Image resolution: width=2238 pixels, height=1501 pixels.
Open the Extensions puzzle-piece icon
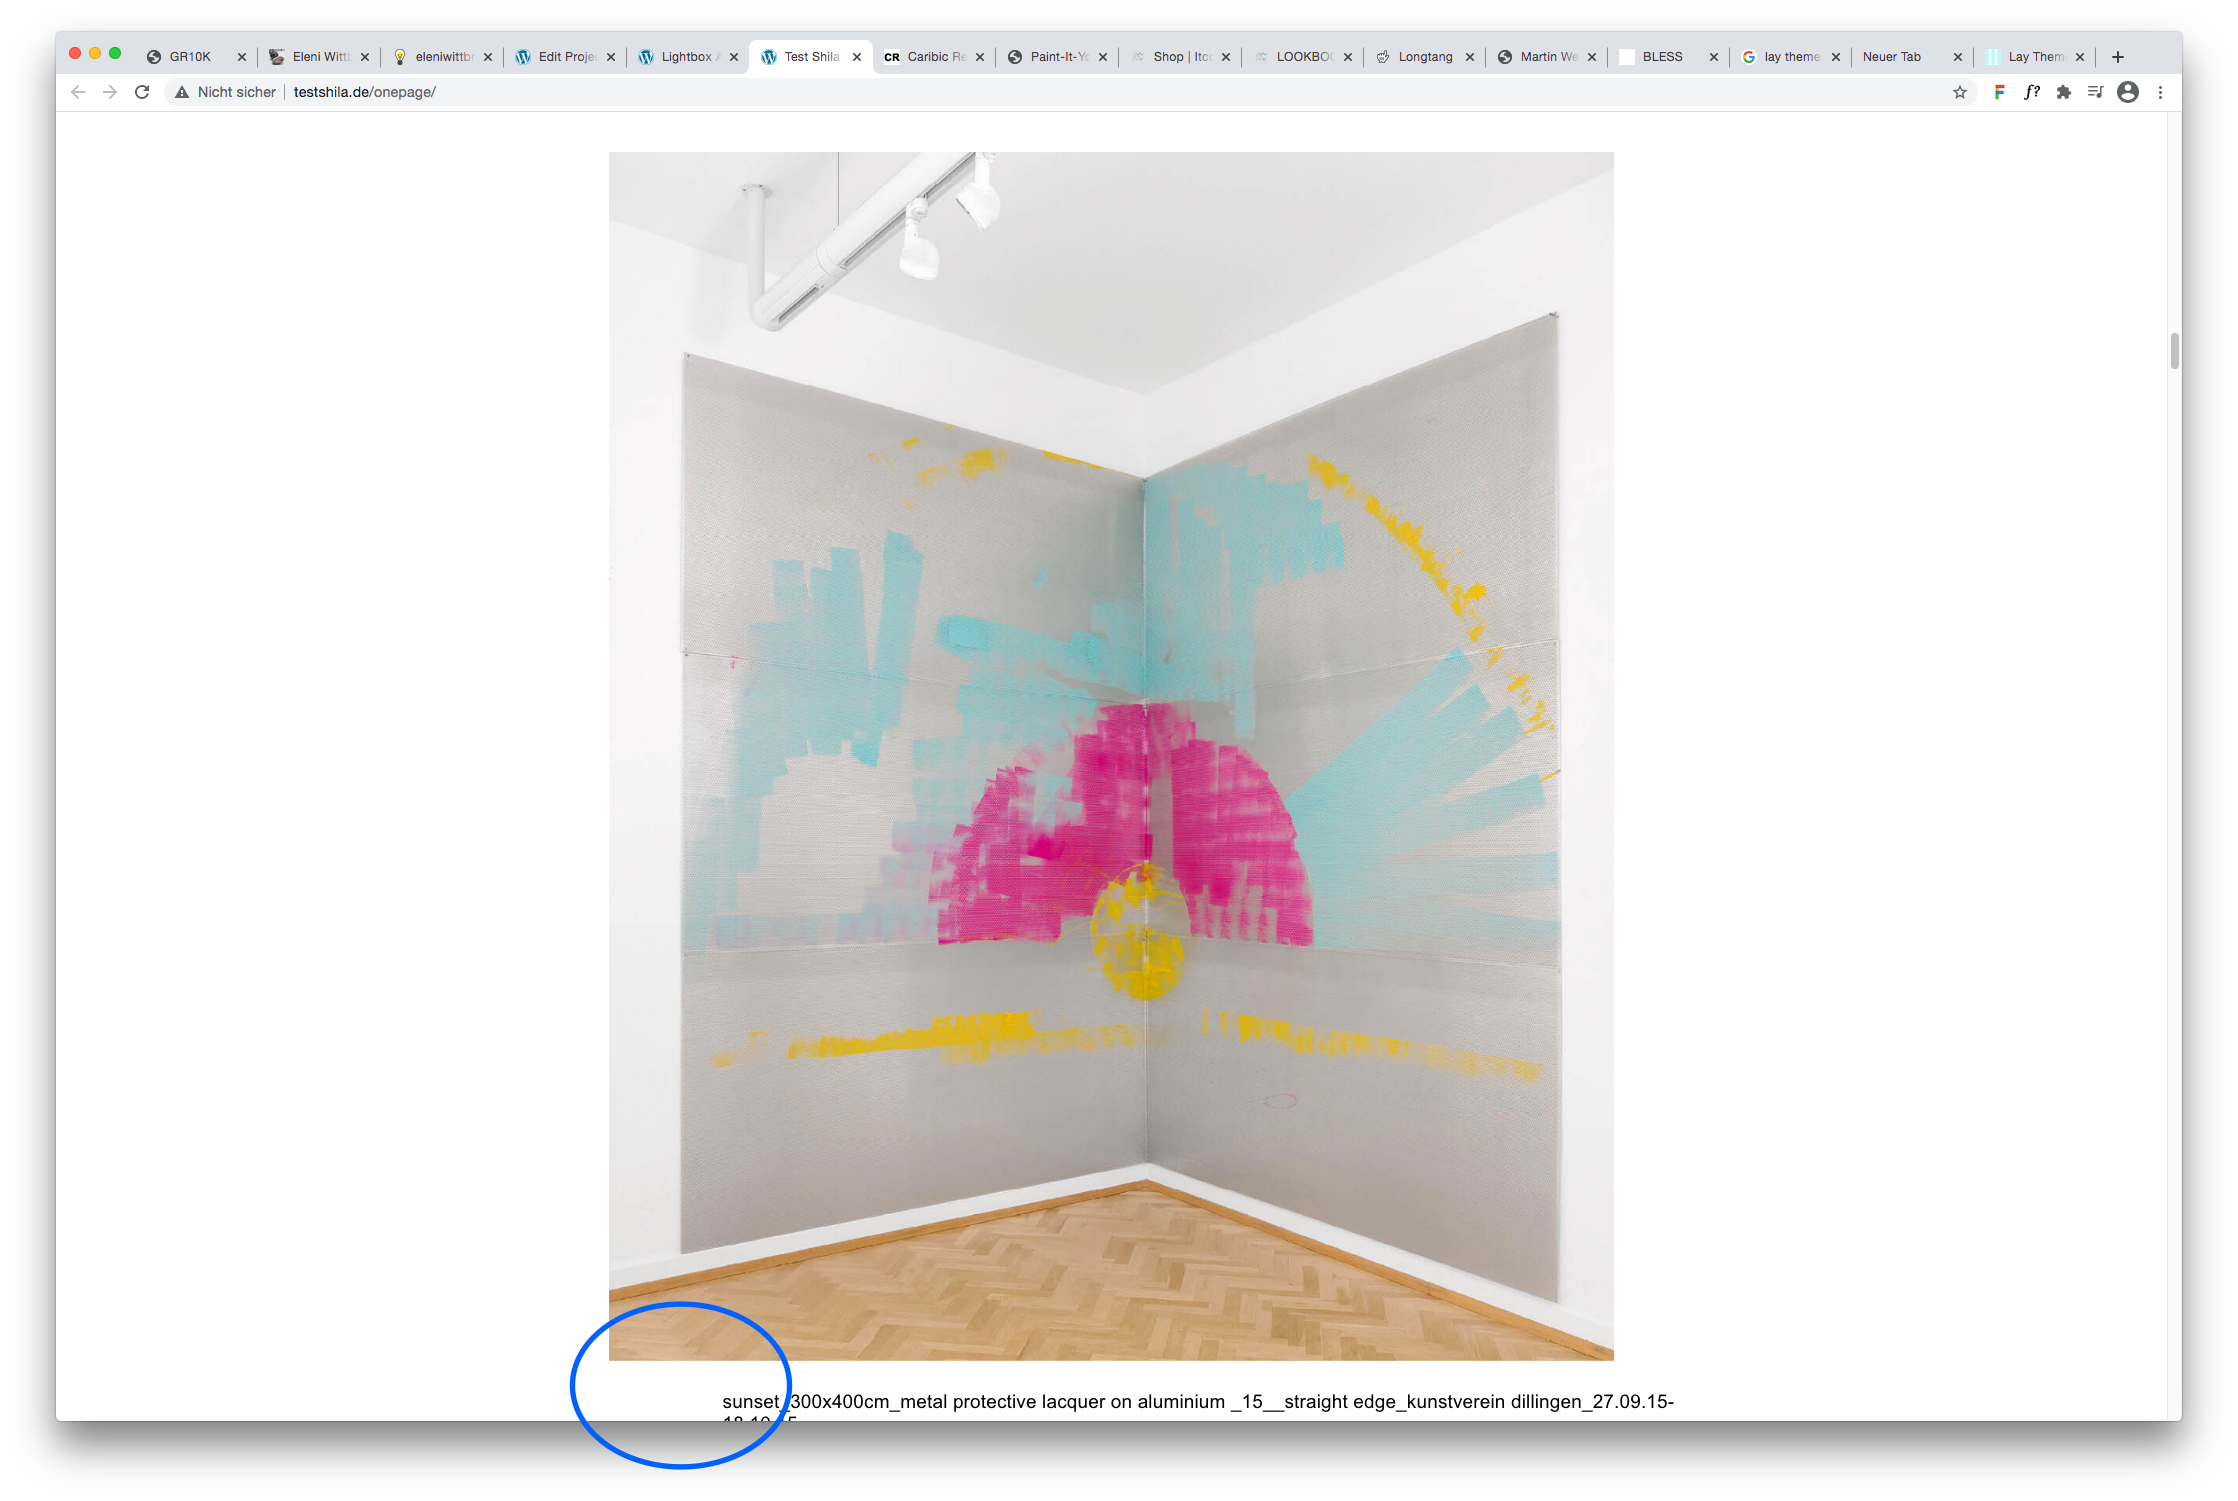pos(2064,92)
